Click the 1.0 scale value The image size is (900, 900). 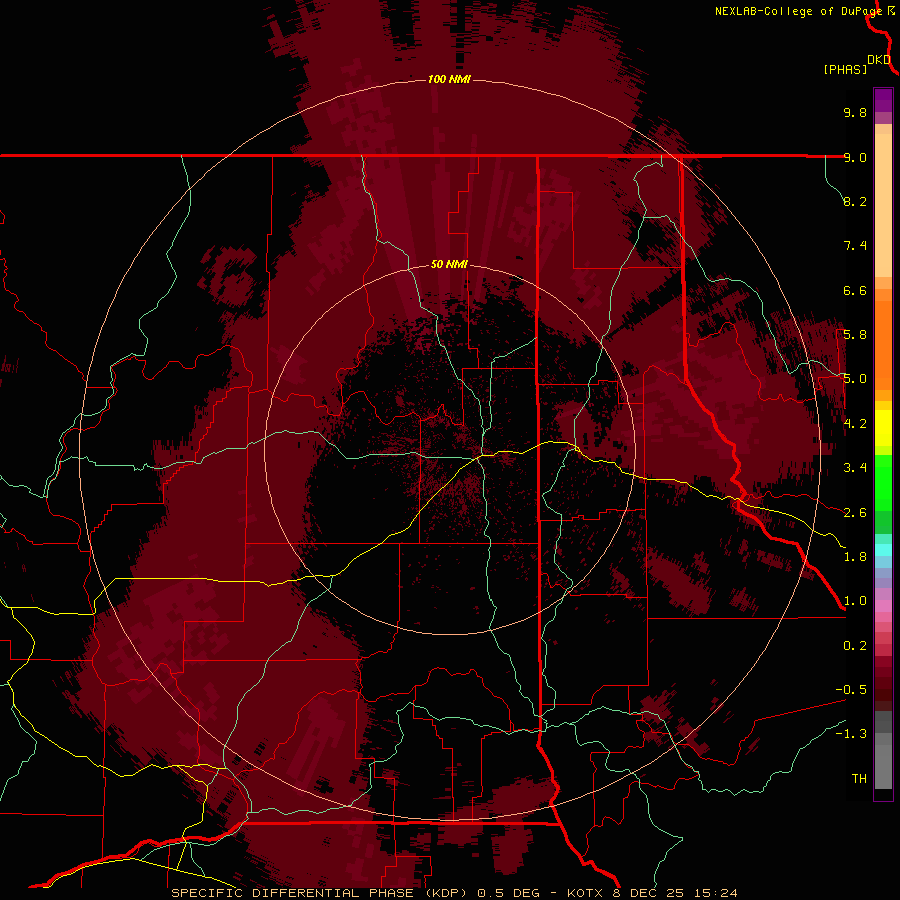tap(855, 601)
